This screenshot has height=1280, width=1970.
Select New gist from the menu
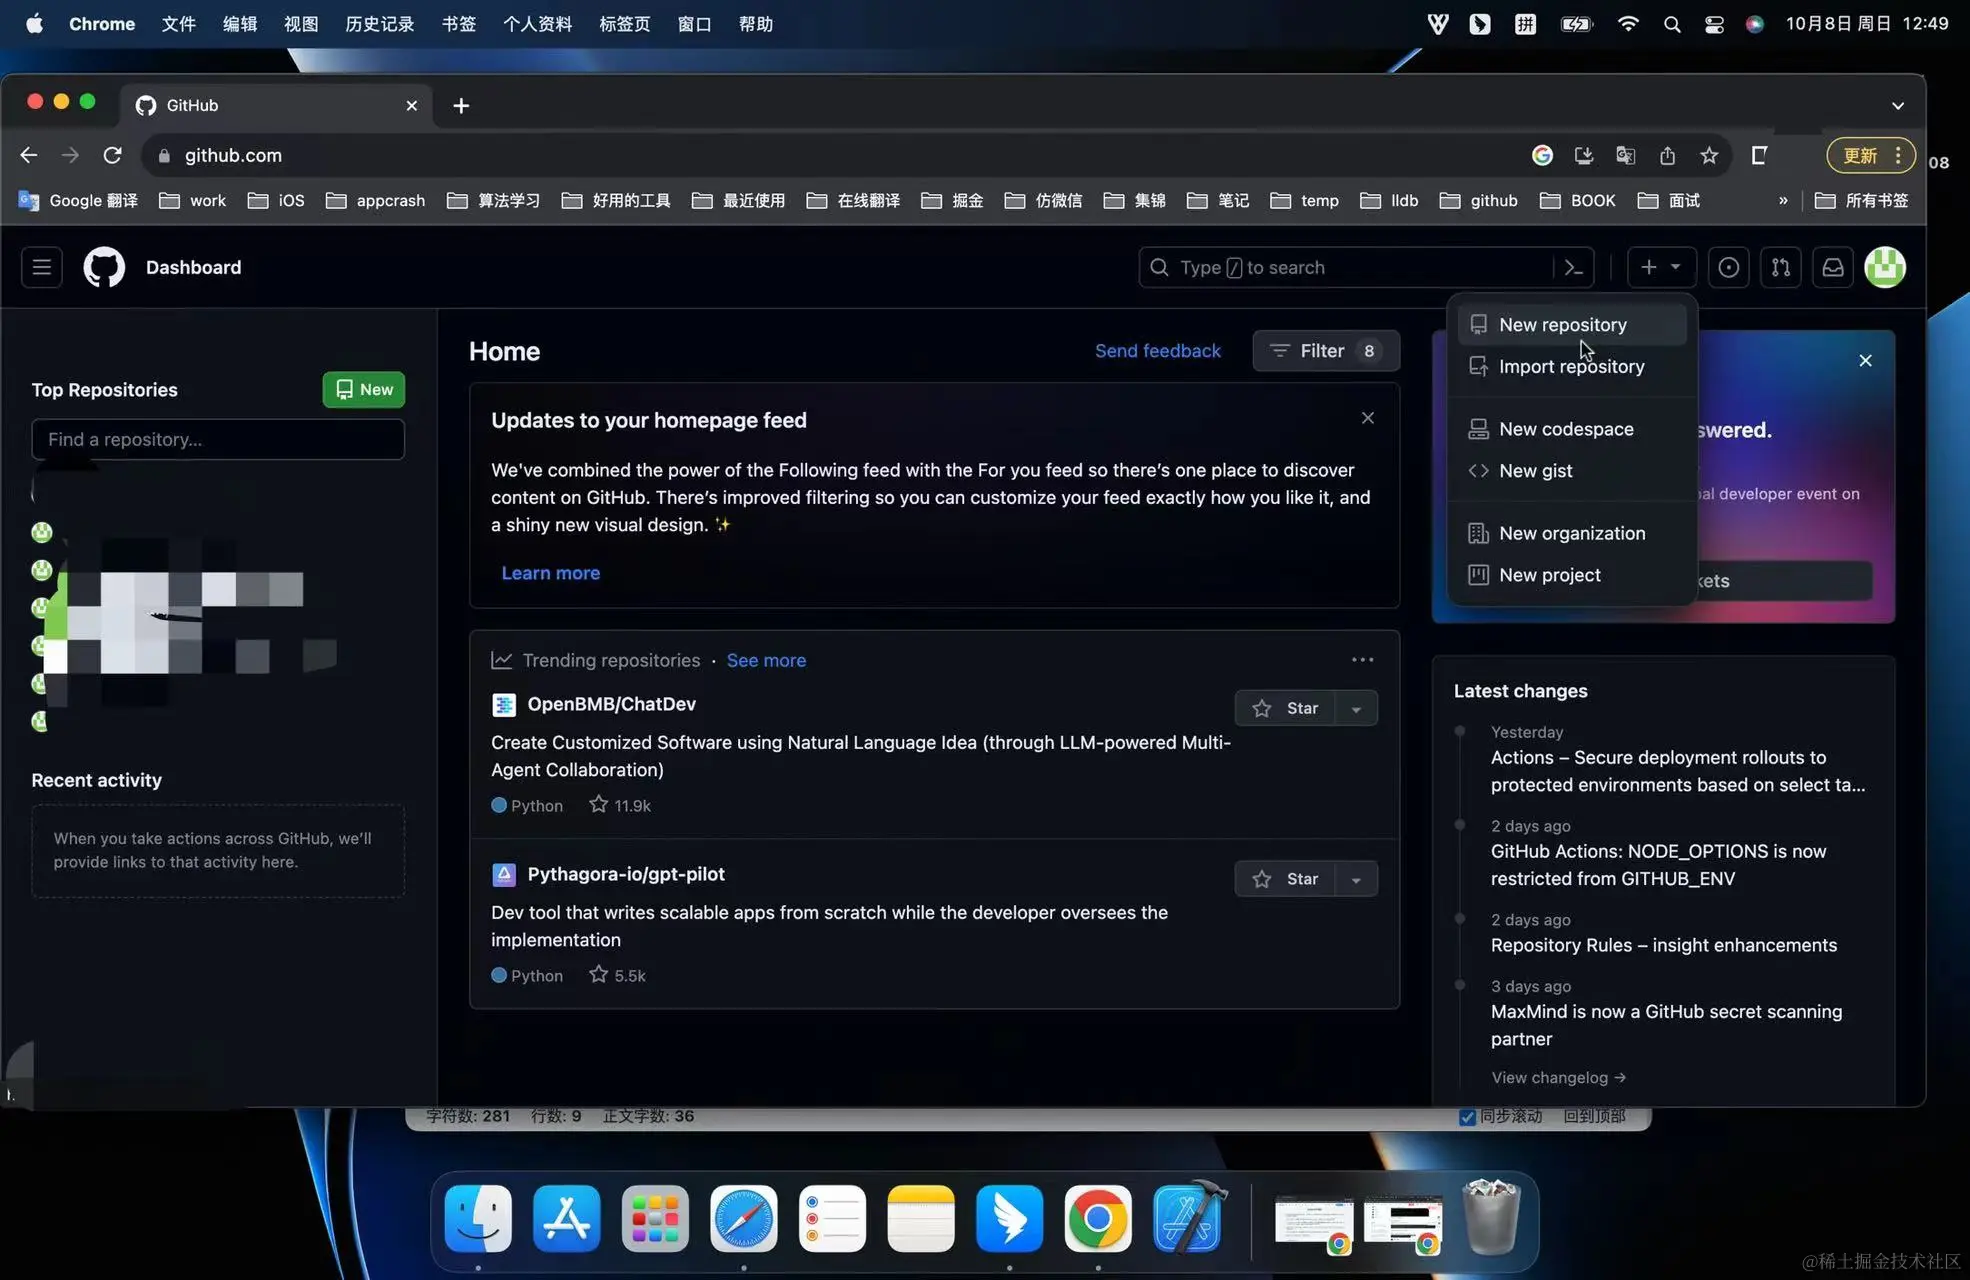[1535, 471]
